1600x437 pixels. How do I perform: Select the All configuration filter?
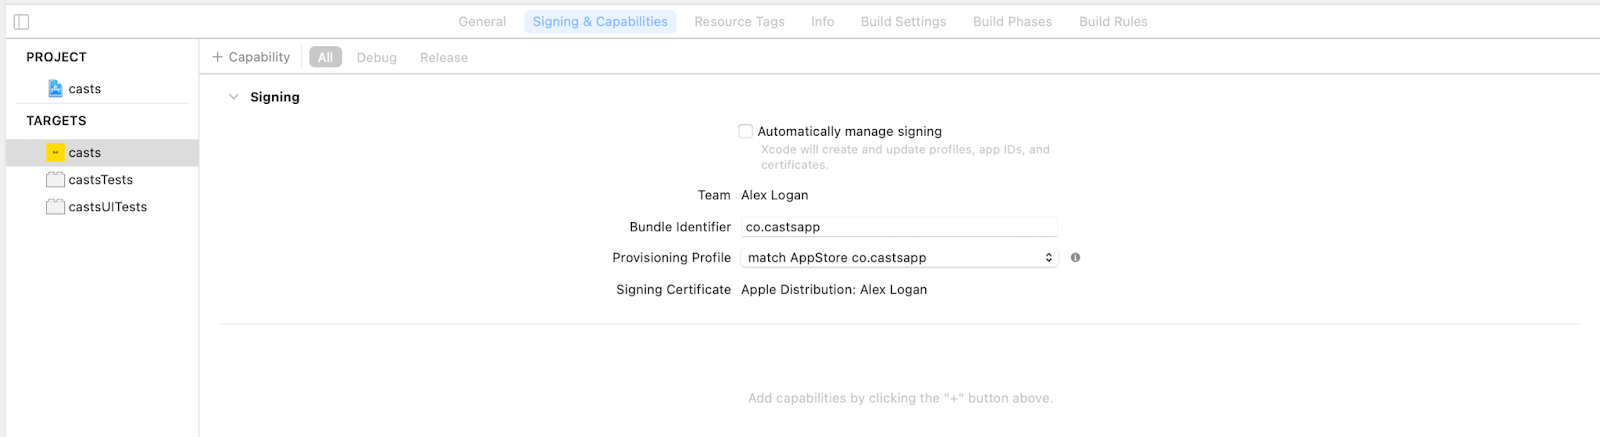point(325,57)
